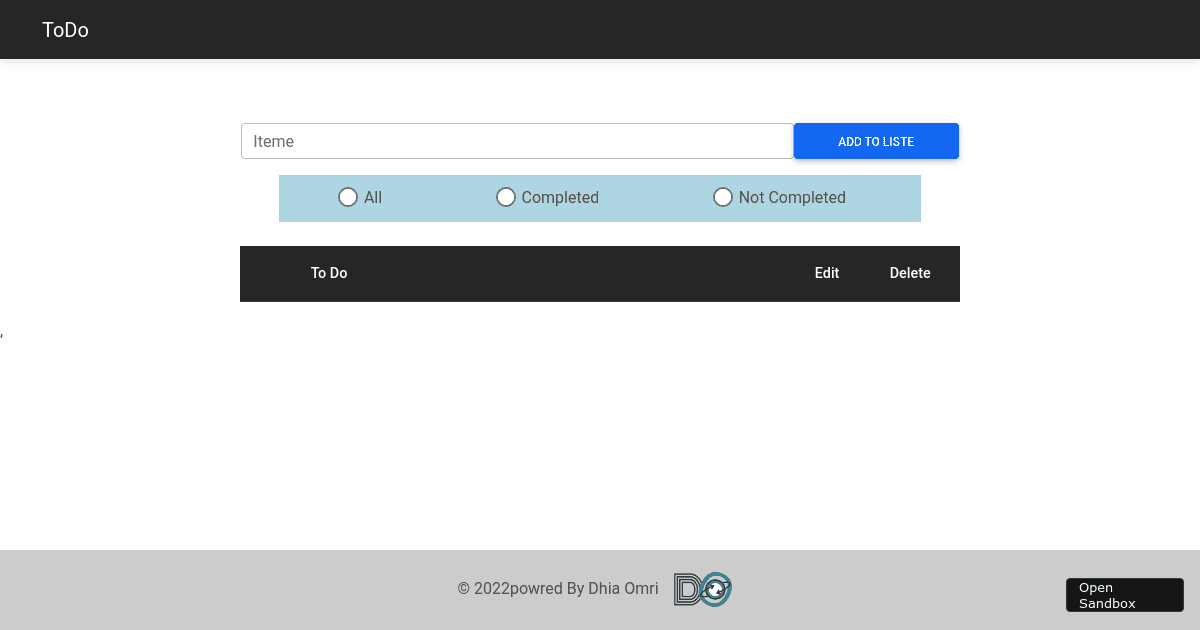Click the Dhia Omri copyright text
The width and height of the screenshot is (1200, 630).
pyautogui.click(x=558, y=589)
